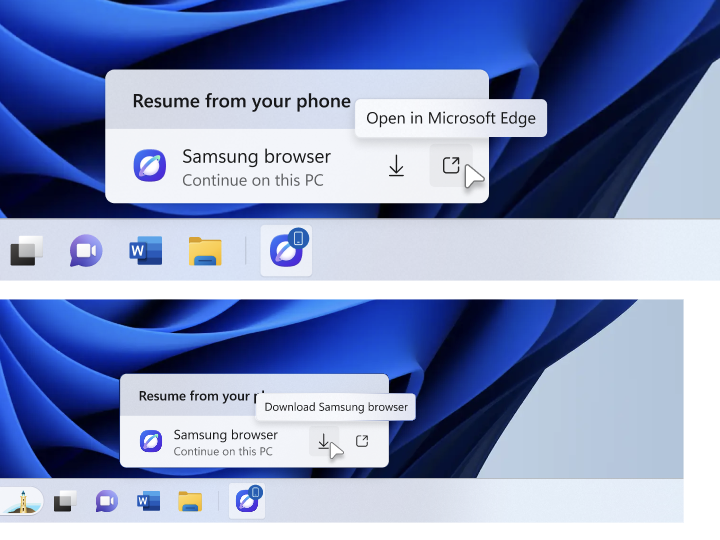Click the large 'Resume from your phone' heading
Screen dimensions: 720x540
pos(242,101)
